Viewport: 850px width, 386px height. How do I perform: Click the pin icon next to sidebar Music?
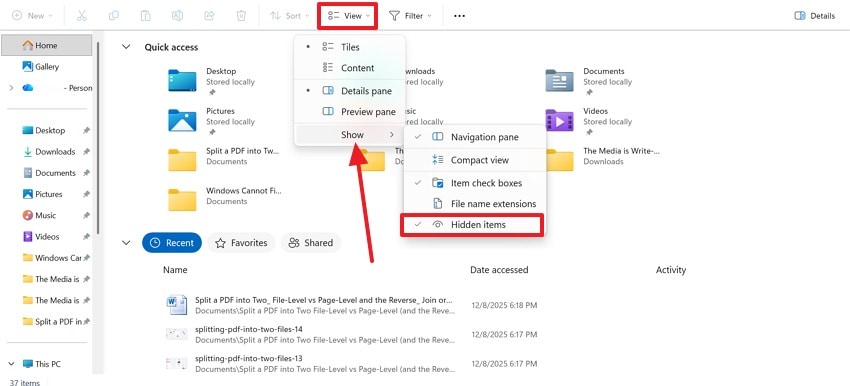click(x=86, y=216)
